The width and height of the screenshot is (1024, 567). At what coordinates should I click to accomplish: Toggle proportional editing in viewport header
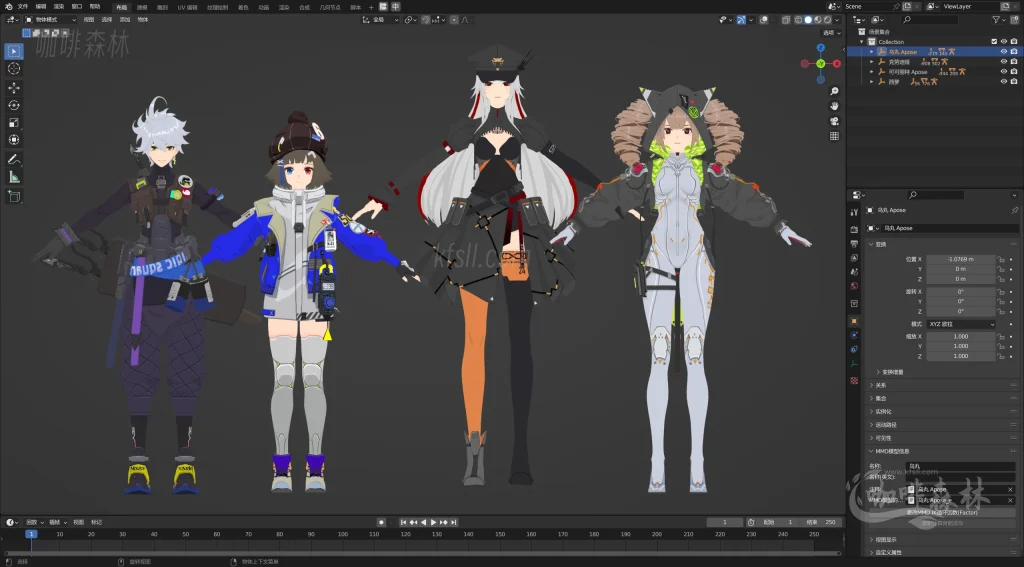pos(453,20)
